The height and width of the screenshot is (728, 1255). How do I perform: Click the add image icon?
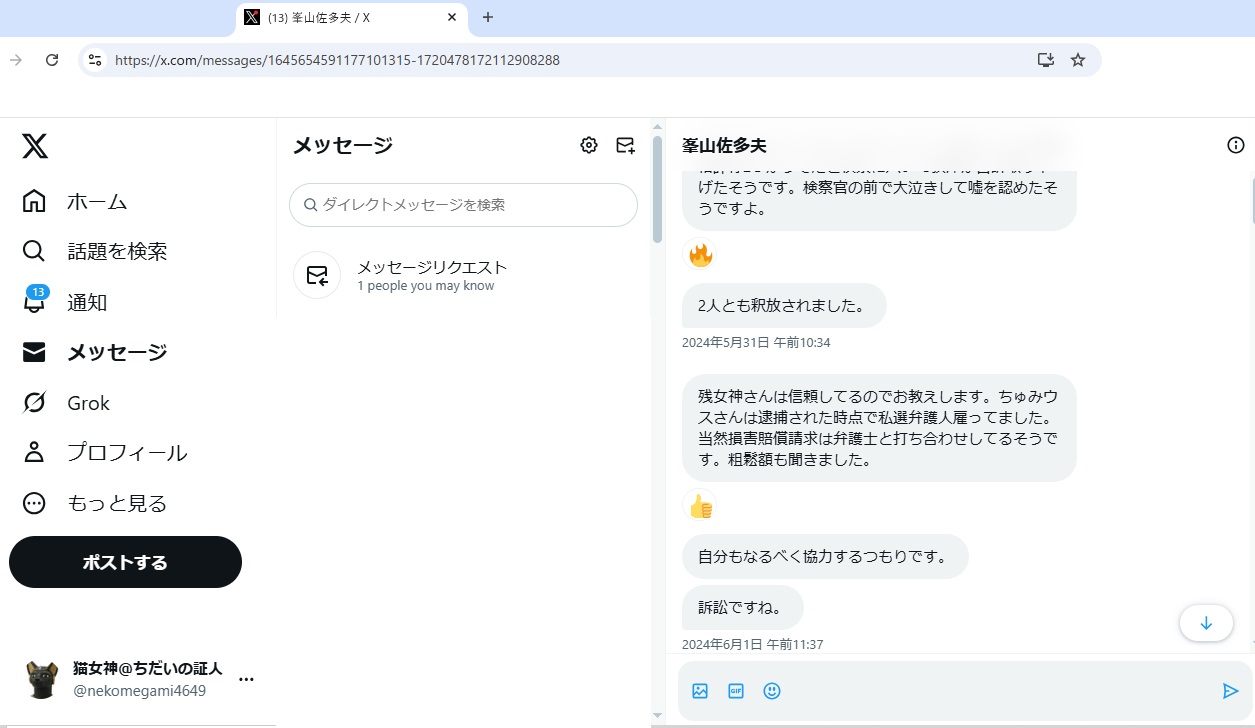(x=700, y=691)
